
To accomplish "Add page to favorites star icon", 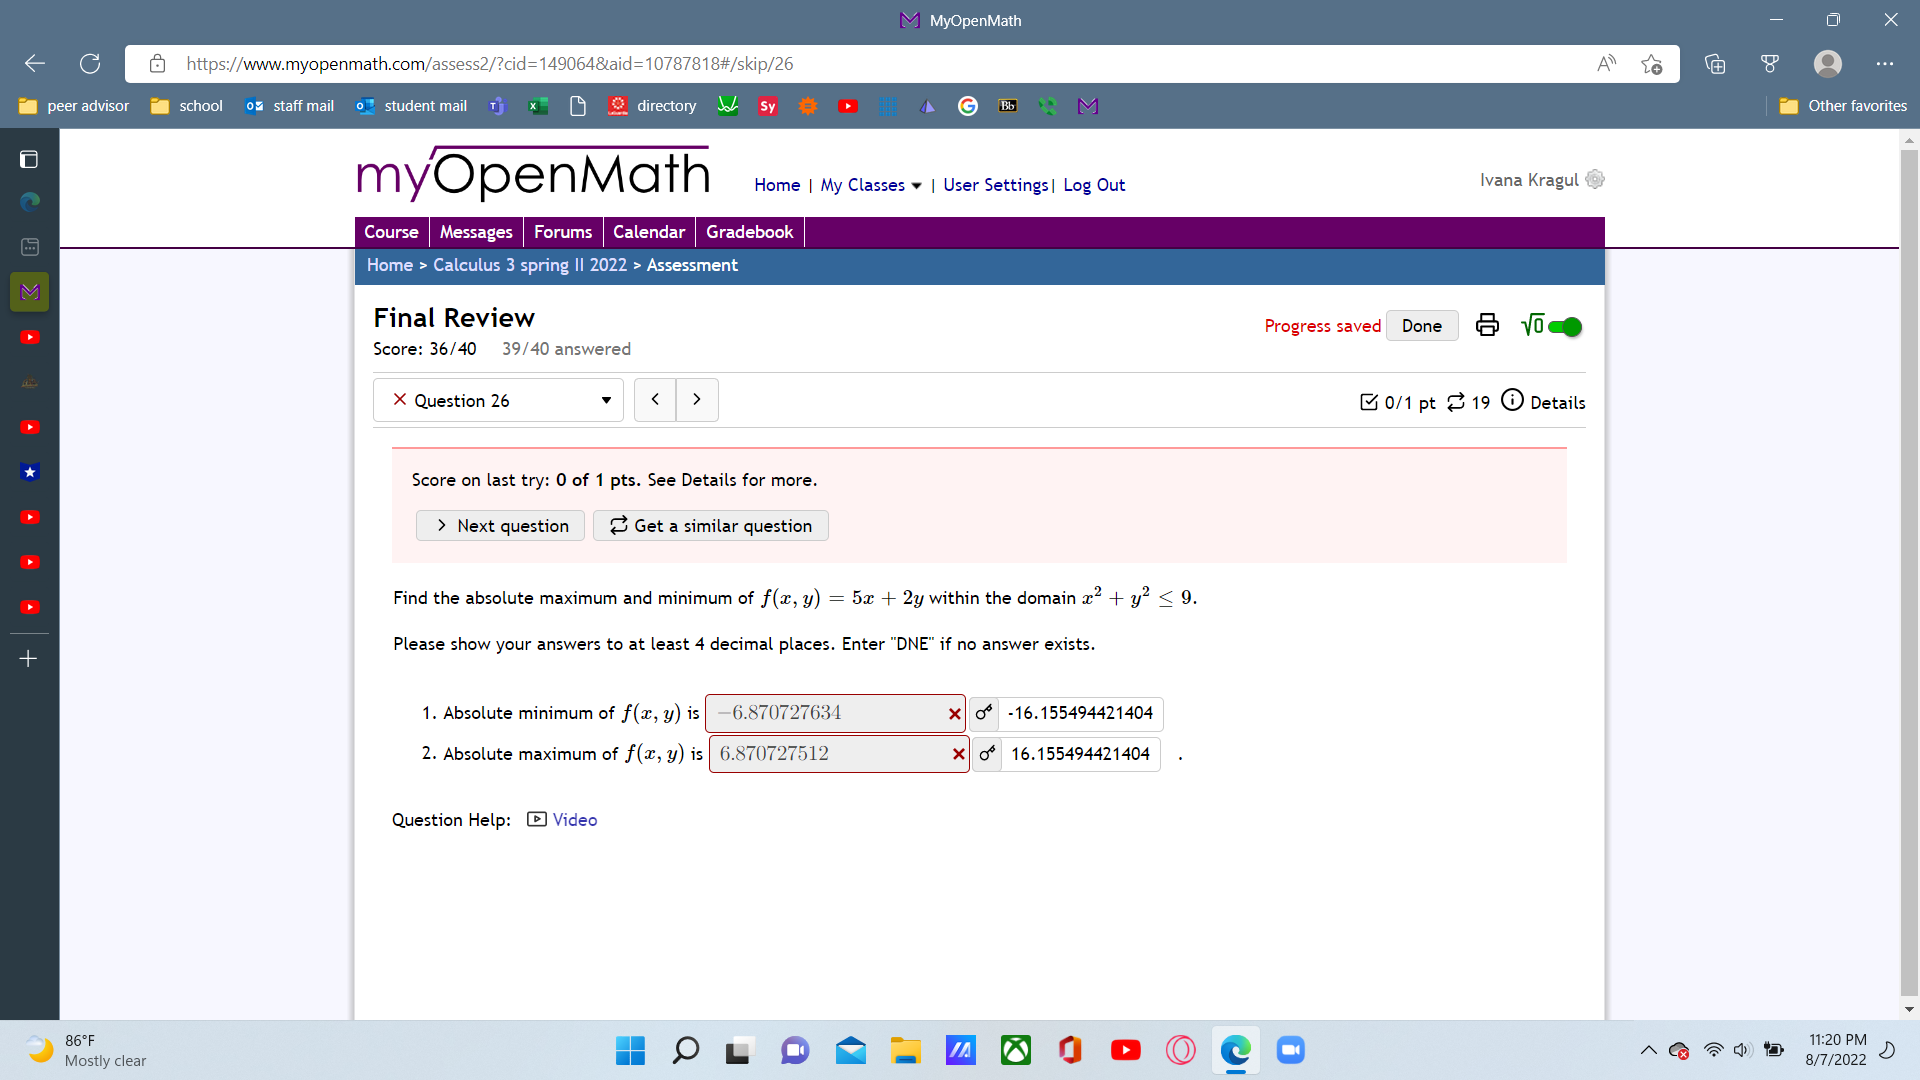I will 1651,64.
